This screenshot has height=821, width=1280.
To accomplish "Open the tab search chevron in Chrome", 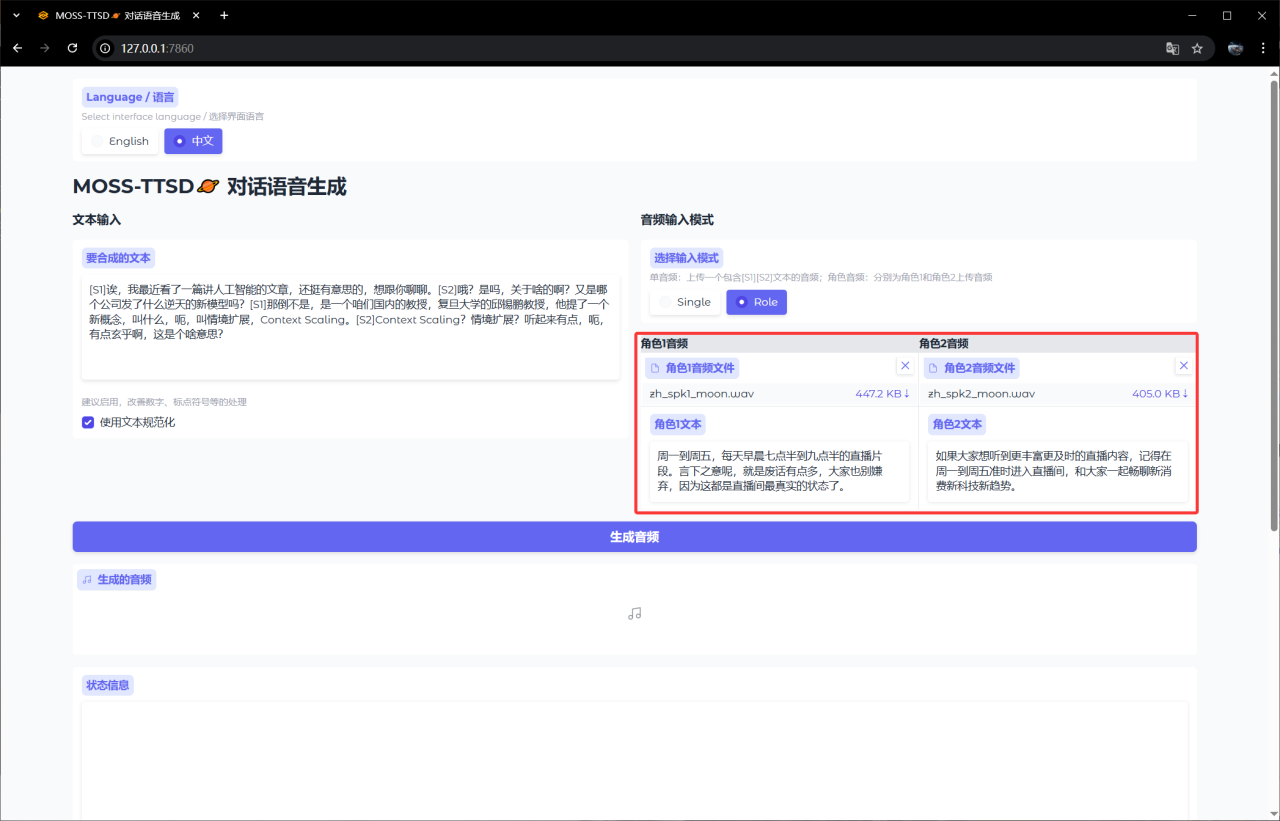I will click(x=16, y=15).
